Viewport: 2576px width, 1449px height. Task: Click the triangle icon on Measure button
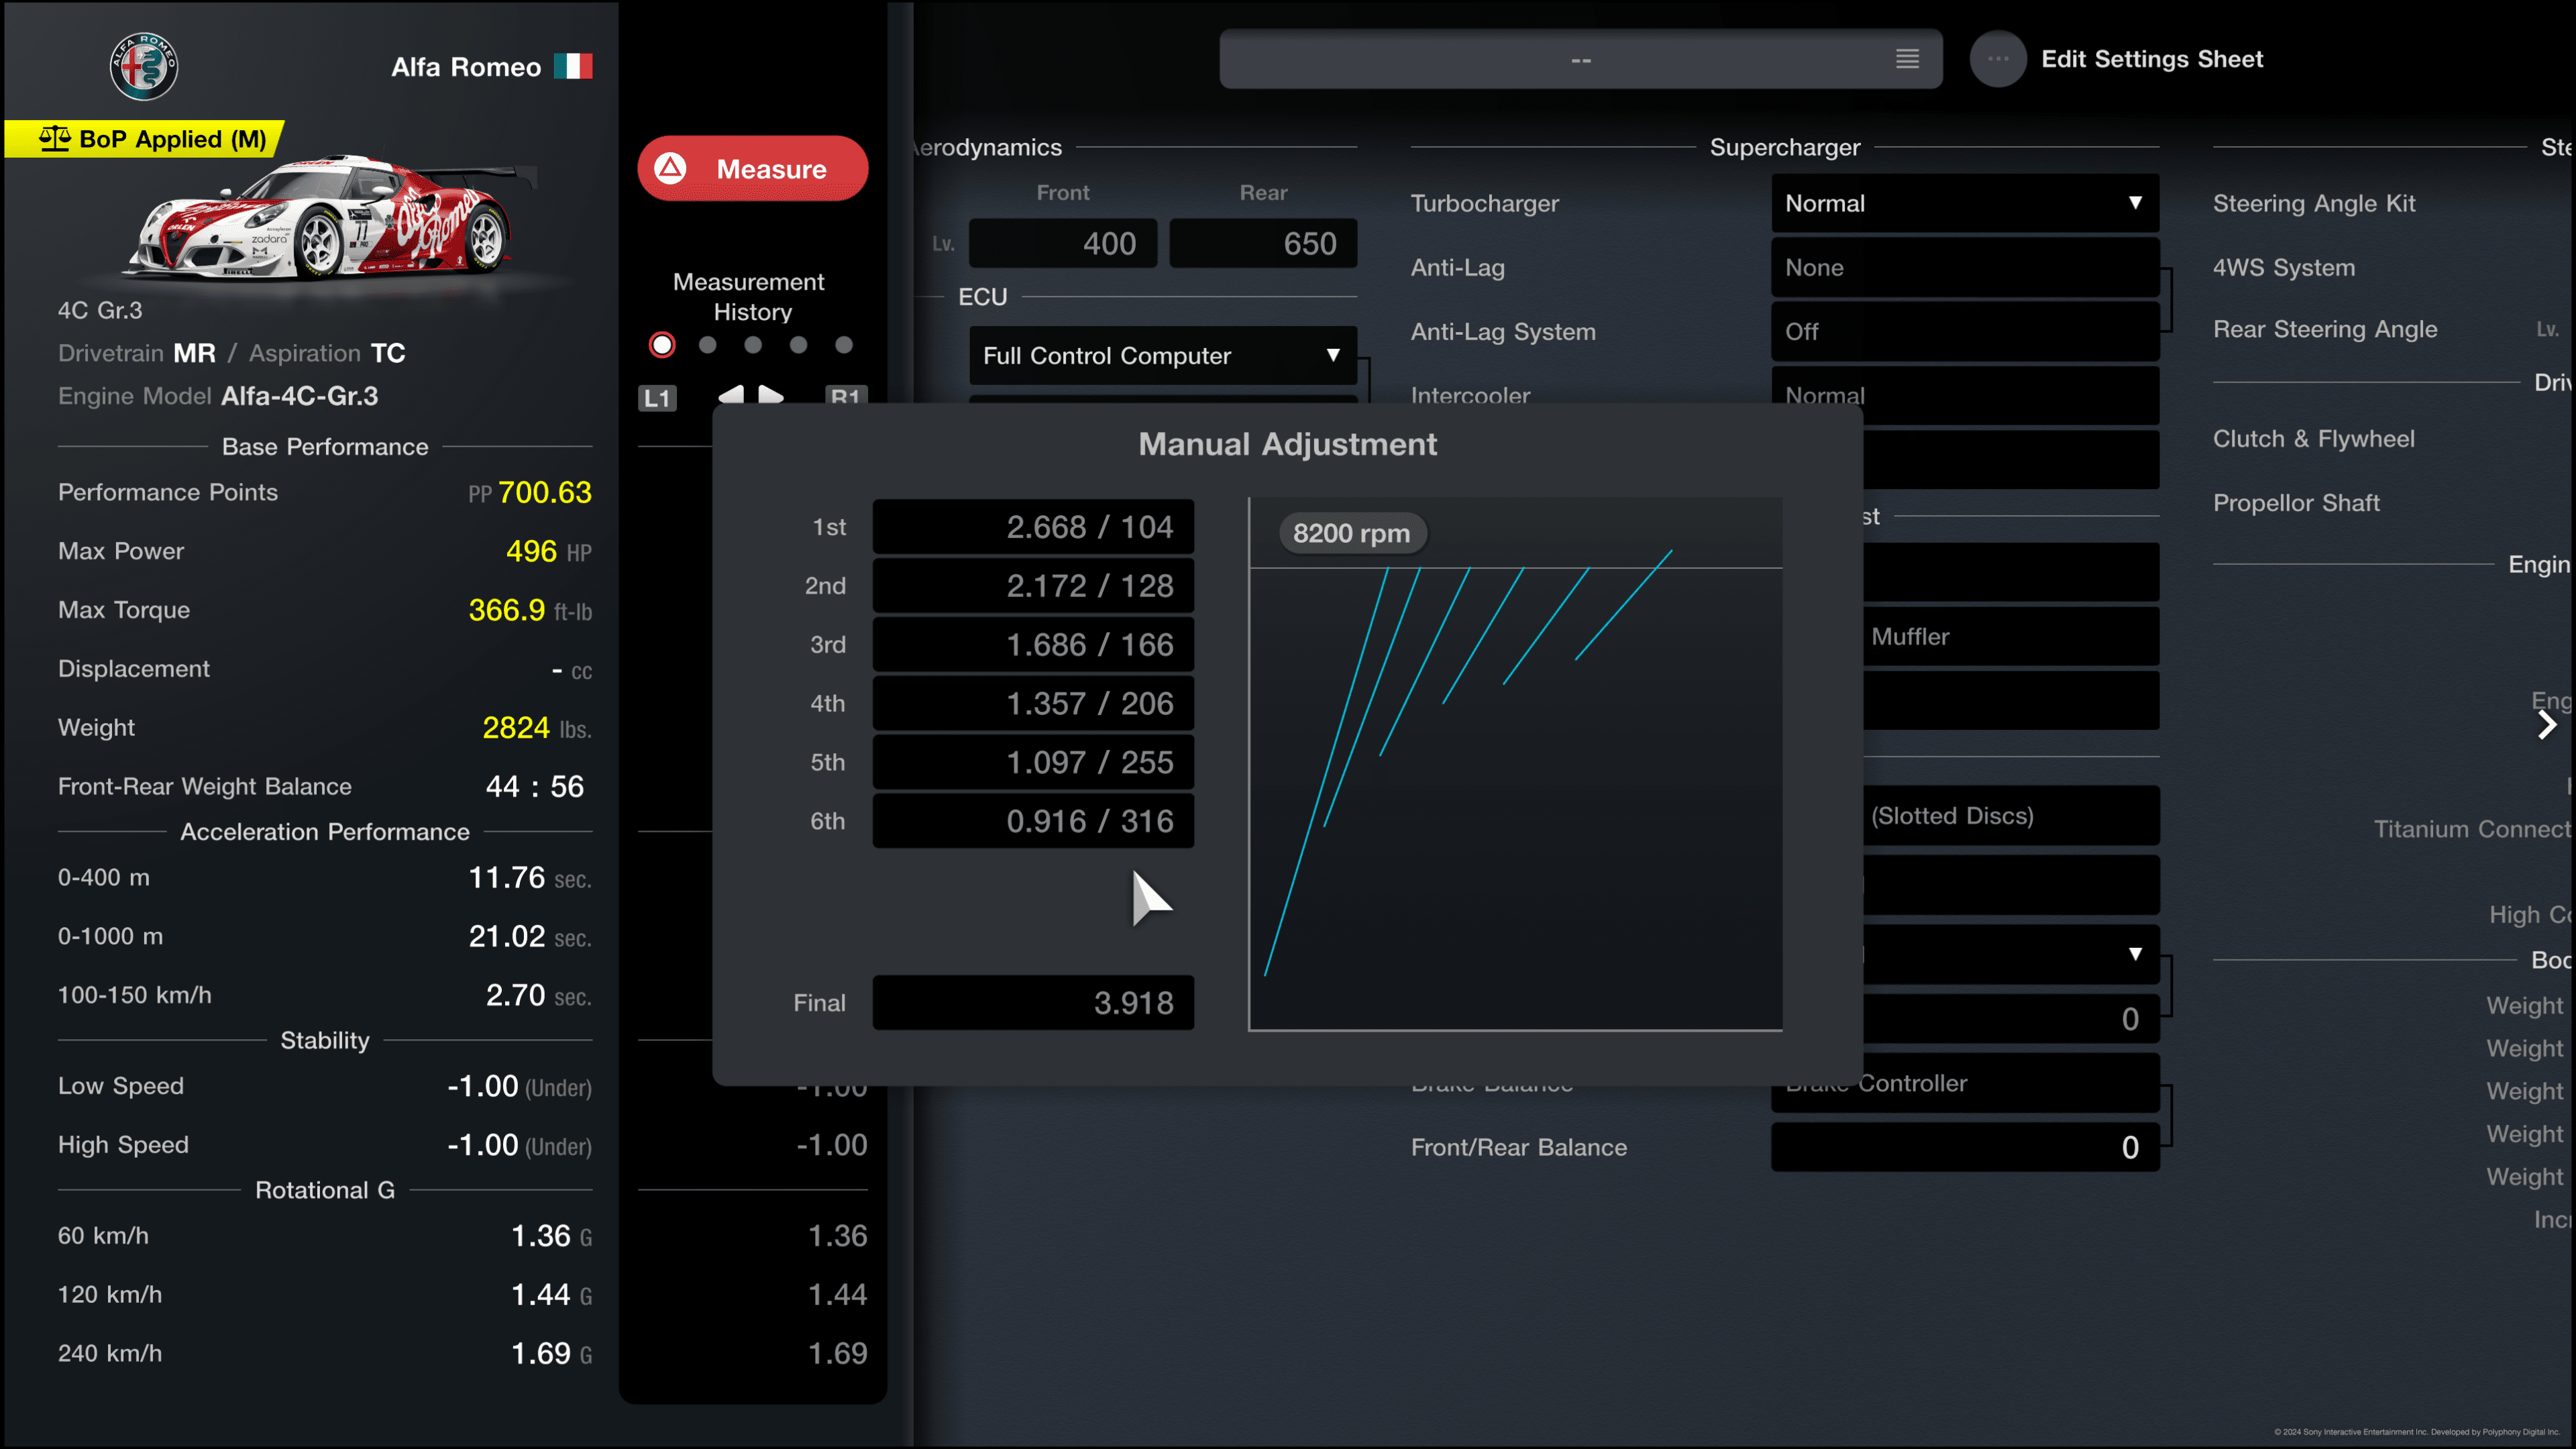click(x=670, y=168)
